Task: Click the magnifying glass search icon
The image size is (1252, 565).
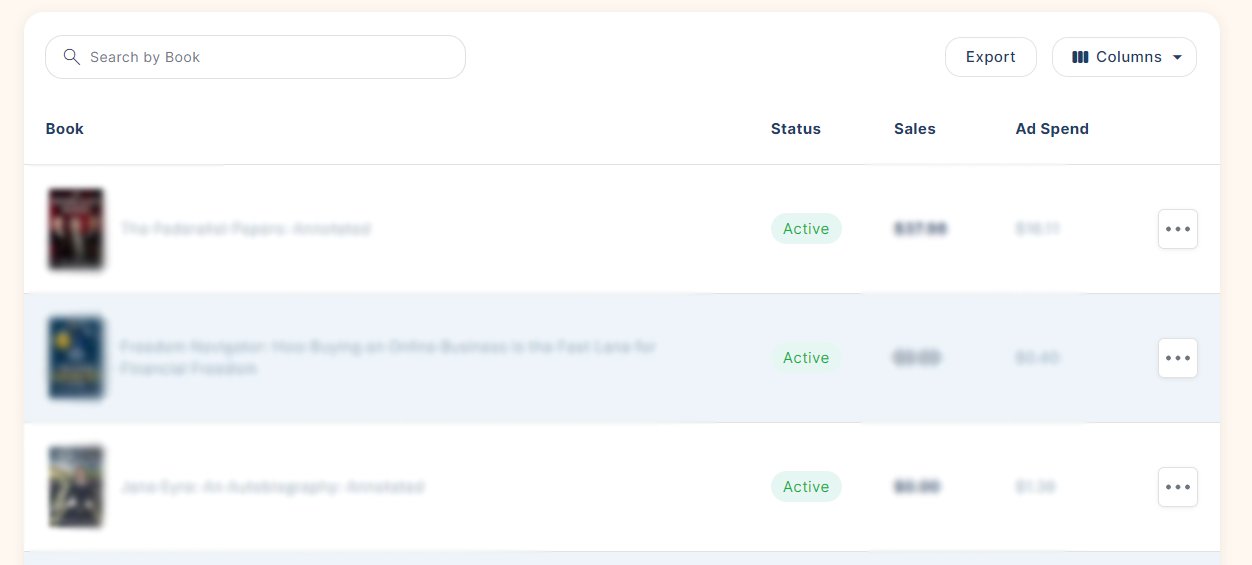Action: (71, 57)
